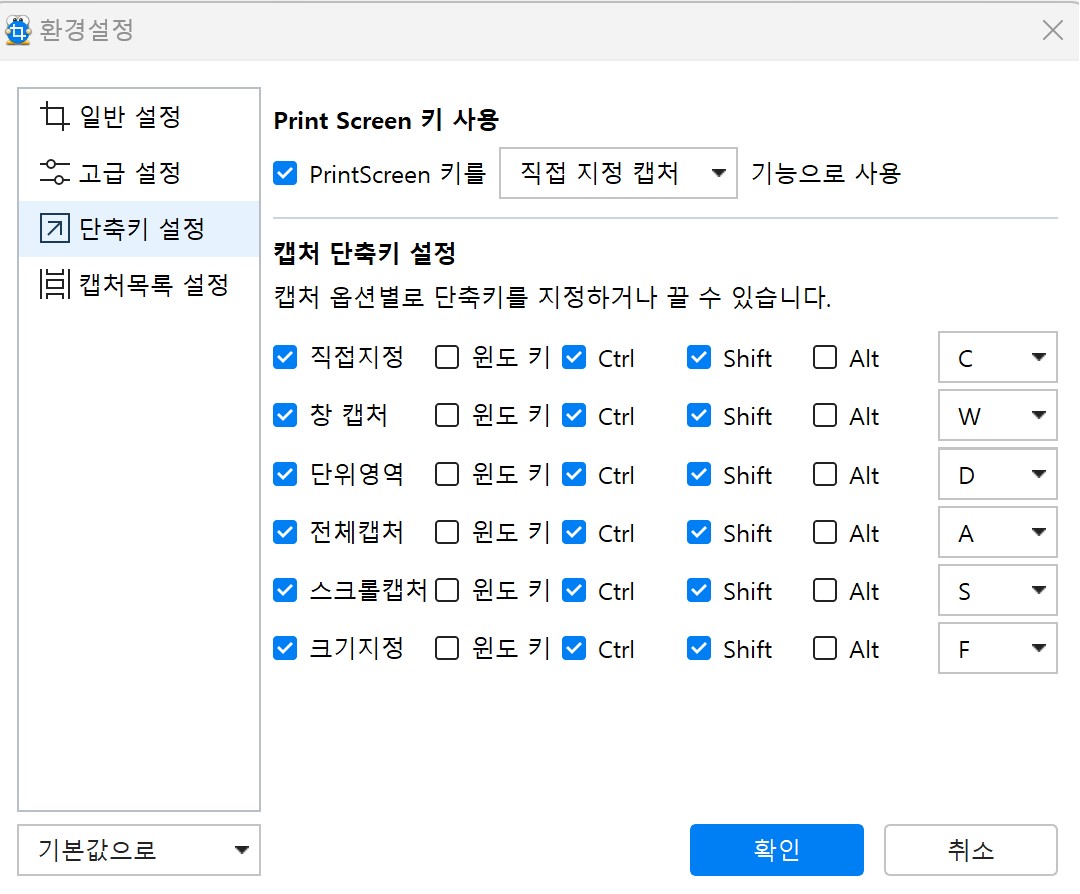Open the 기본값으로 reset dropdown

point(139,850)
